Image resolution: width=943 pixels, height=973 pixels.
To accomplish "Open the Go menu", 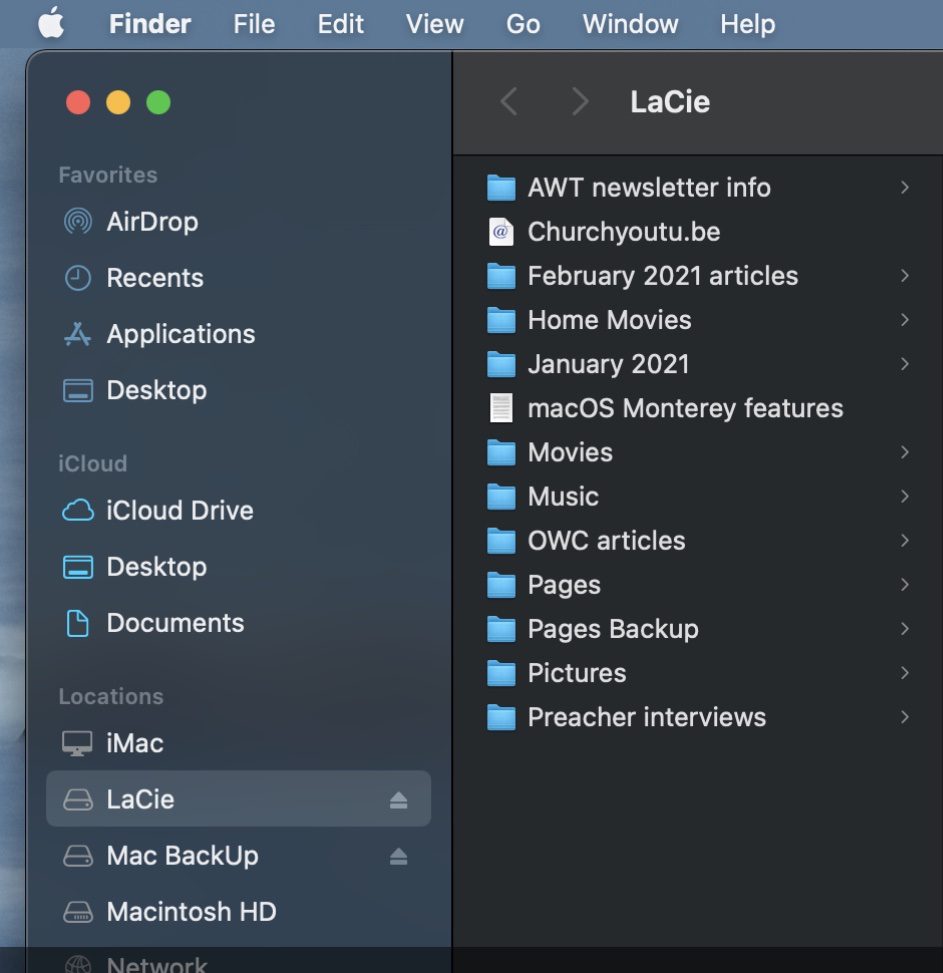I will [523, 24].
